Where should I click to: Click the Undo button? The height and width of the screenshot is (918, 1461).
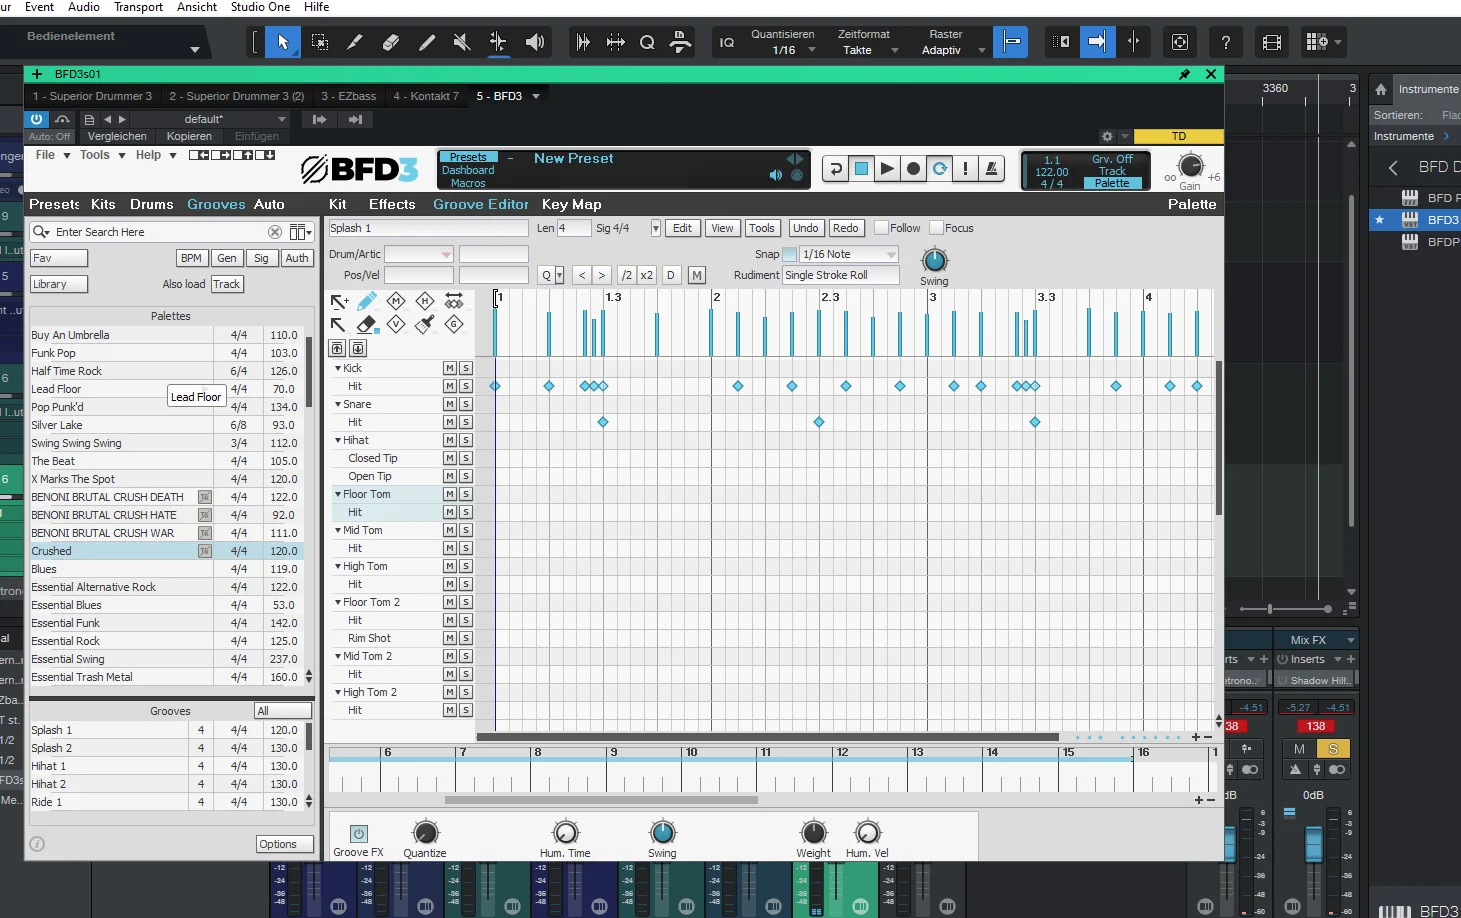(806, 228)
